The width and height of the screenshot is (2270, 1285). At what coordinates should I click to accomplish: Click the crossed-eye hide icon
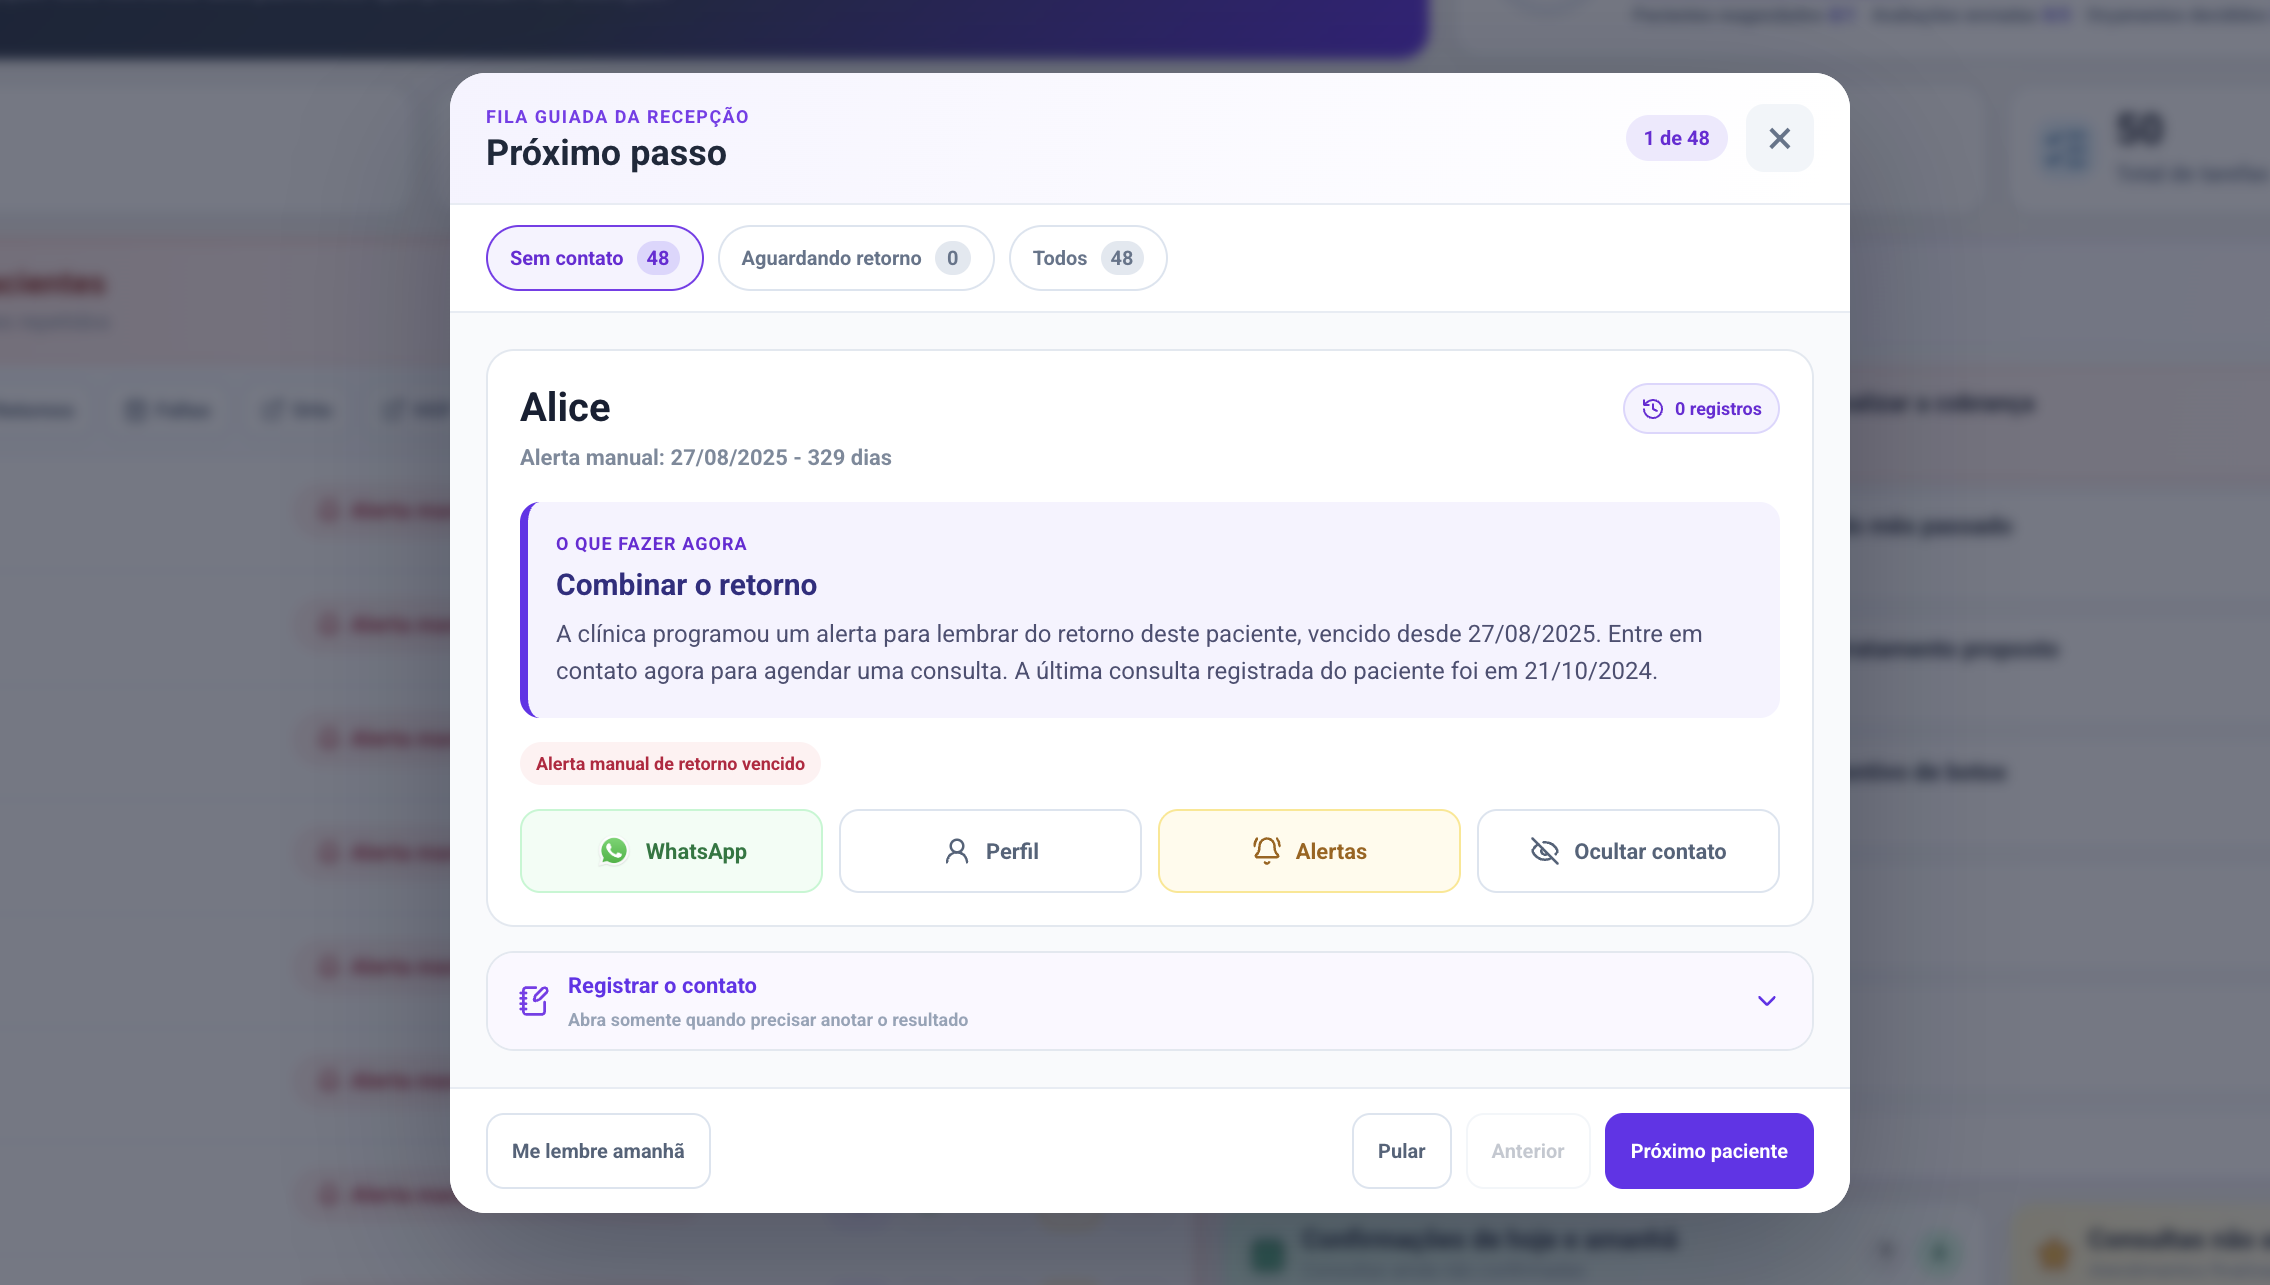[1545, 851]
